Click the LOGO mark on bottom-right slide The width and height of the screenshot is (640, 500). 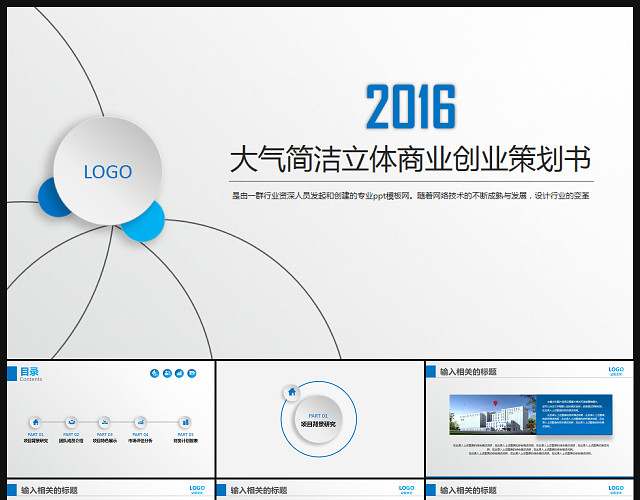click(616, 489)
